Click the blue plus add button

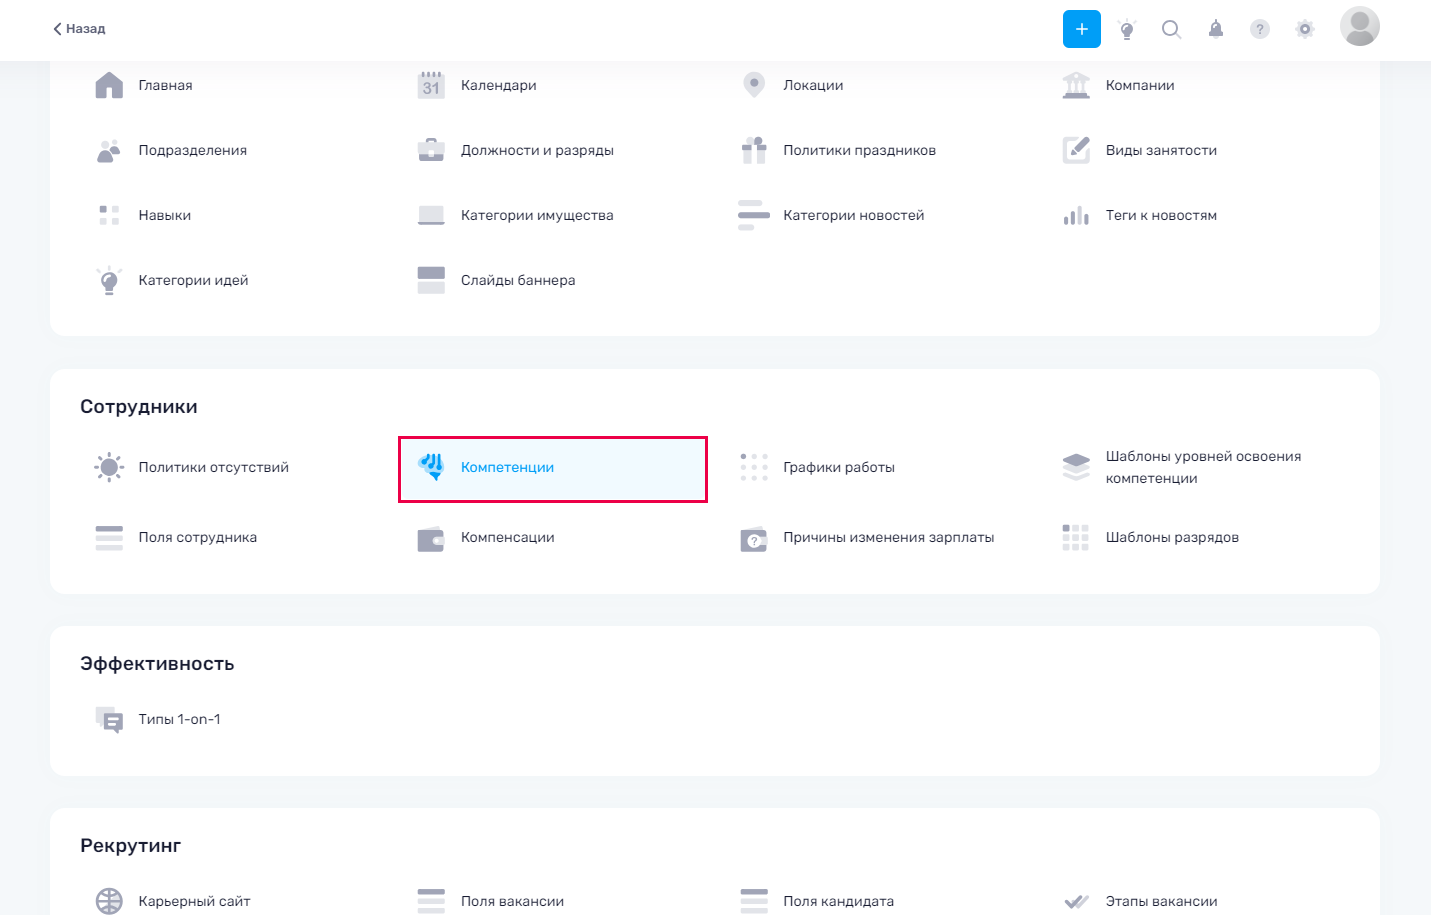click(x=1081, y=29)
